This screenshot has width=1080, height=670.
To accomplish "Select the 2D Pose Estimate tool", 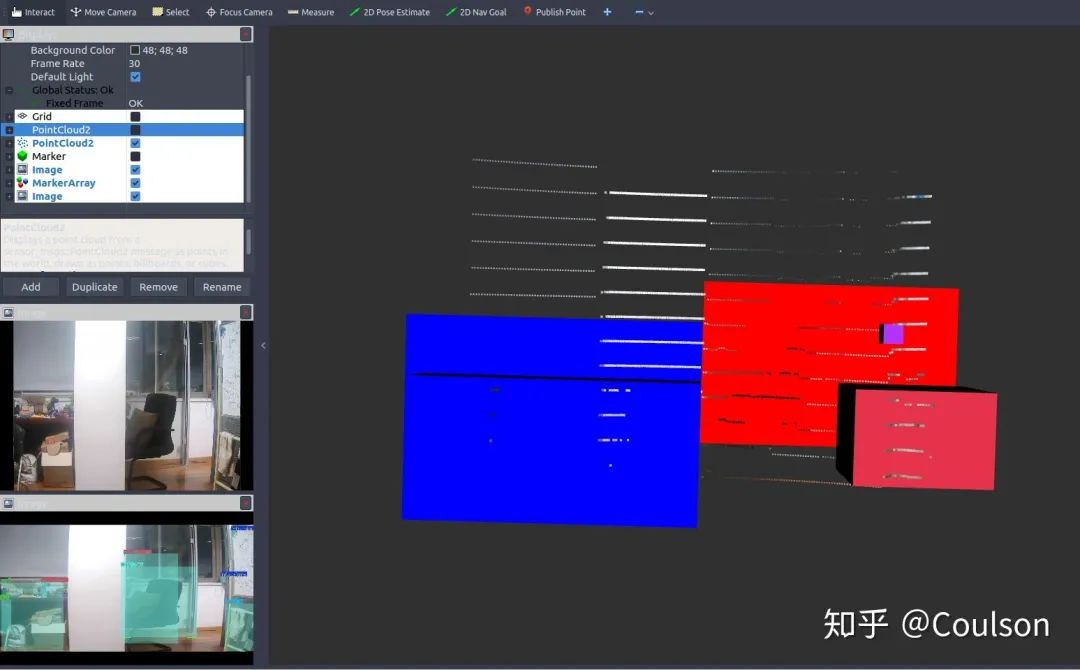I will (x=390, y=12).
